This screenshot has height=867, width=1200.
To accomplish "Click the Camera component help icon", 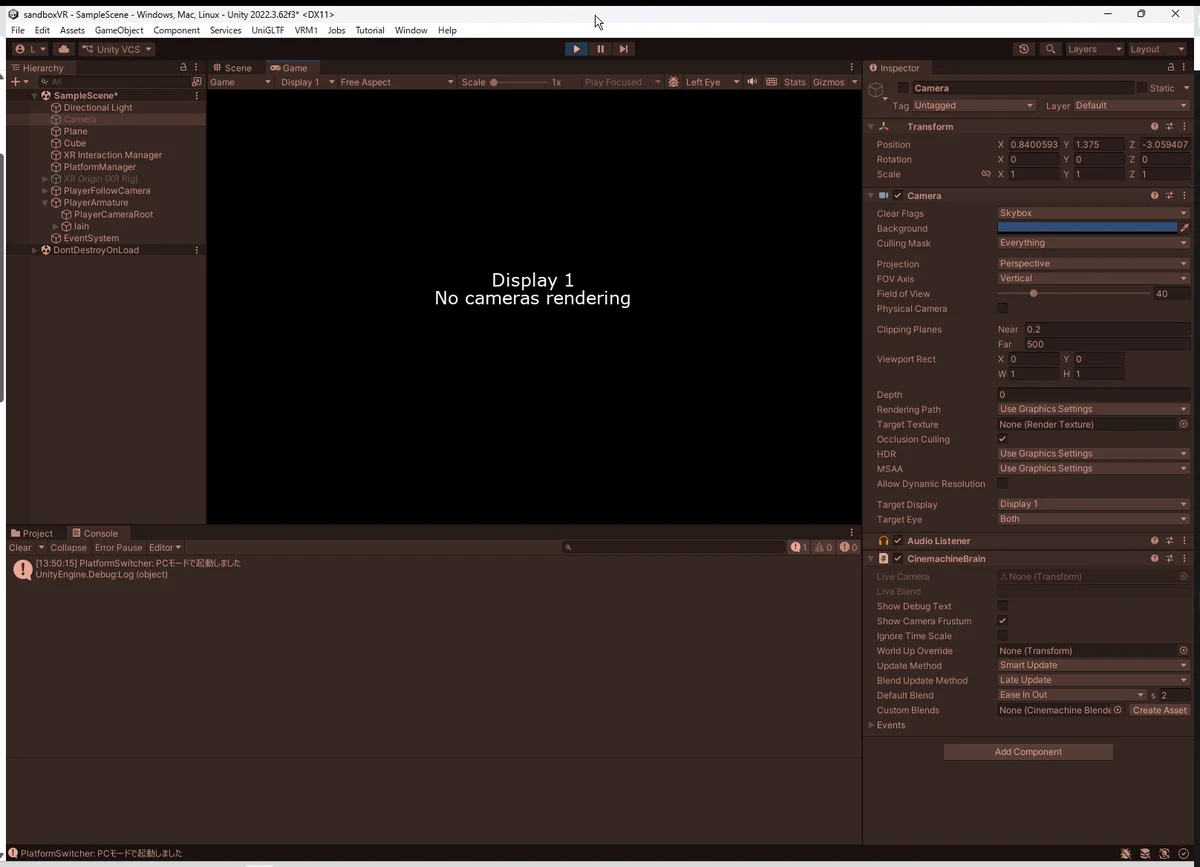I will coord(1154,196).
